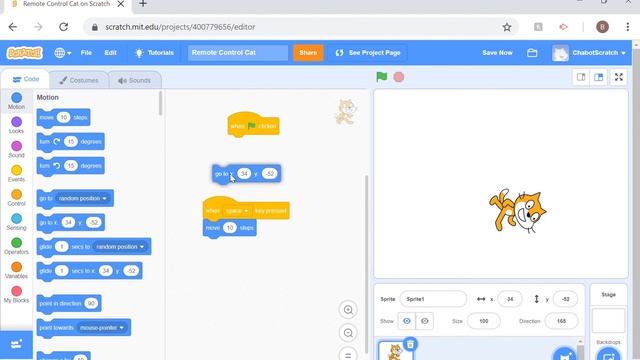Open the Chrome profile avatar B
Screen dimensions: 640x360
[x=602, y=27]
